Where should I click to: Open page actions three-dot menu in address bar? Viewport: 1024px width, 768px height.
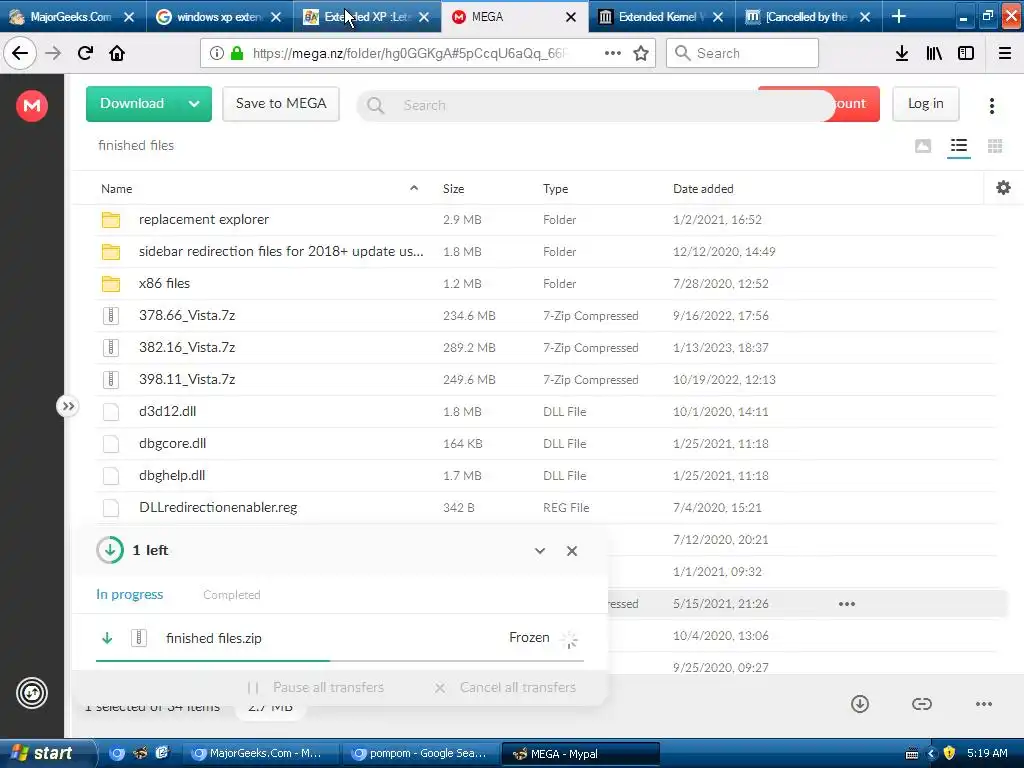613,53
